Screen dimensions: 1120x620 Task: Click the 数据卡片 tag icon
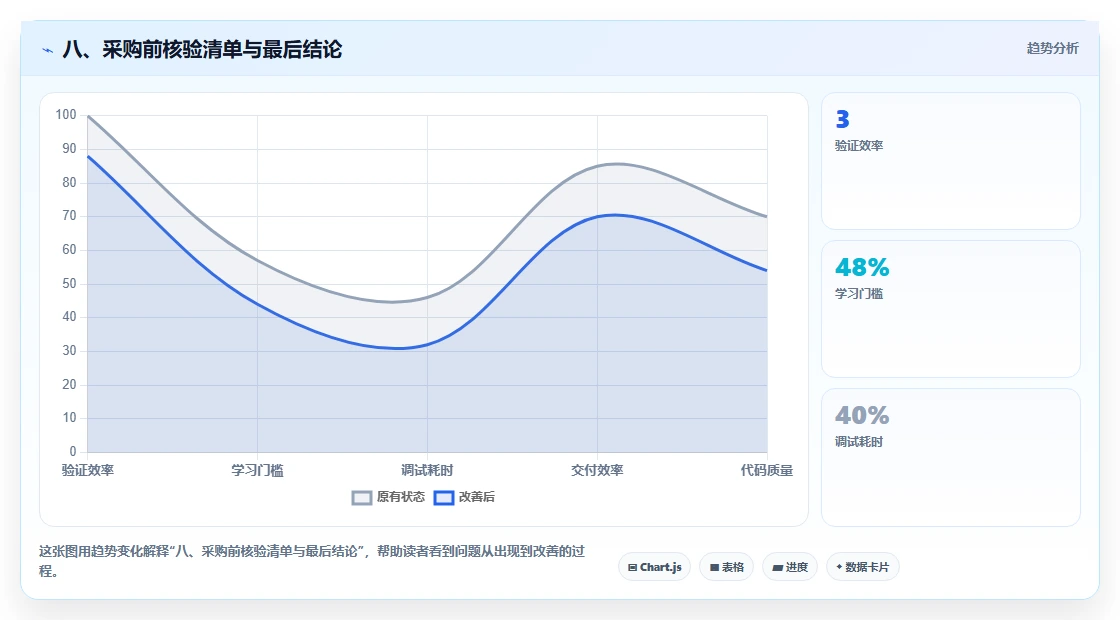pos(839,567)
